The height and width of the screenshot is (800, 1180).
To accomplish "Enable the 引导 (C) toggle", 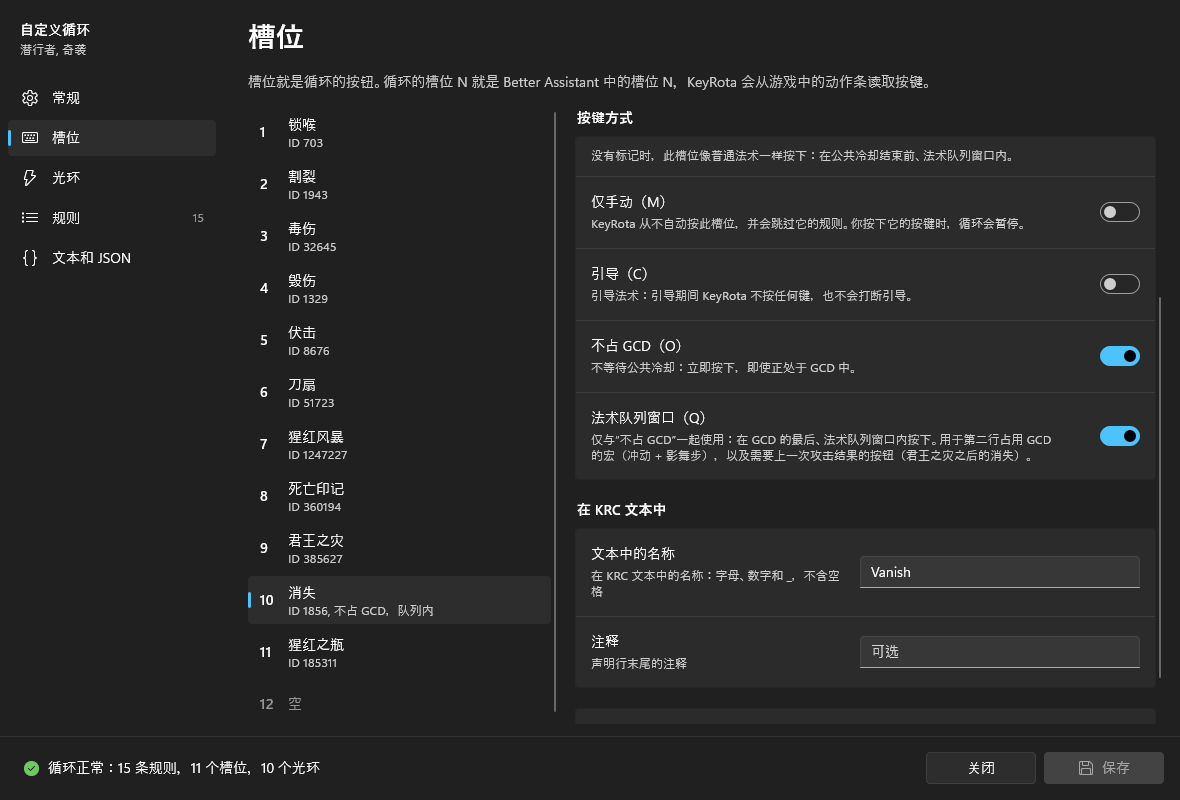I will click(x=1119, y=284).
